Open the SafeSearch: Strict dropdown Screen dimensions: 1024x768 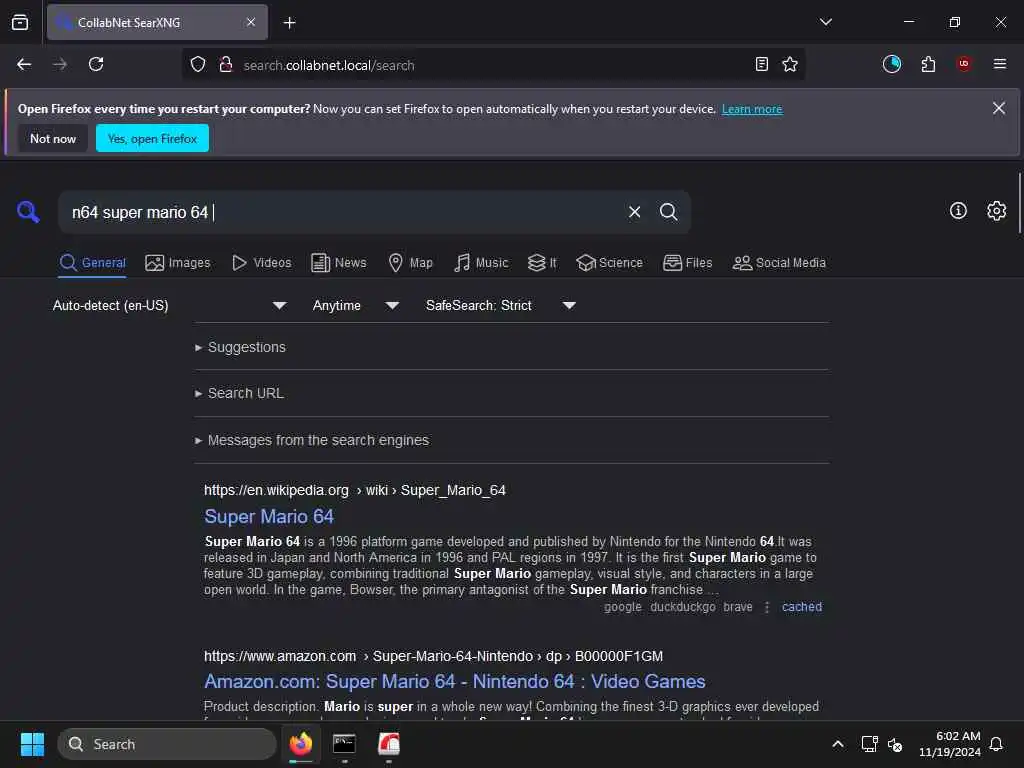[x=500, y=306]
